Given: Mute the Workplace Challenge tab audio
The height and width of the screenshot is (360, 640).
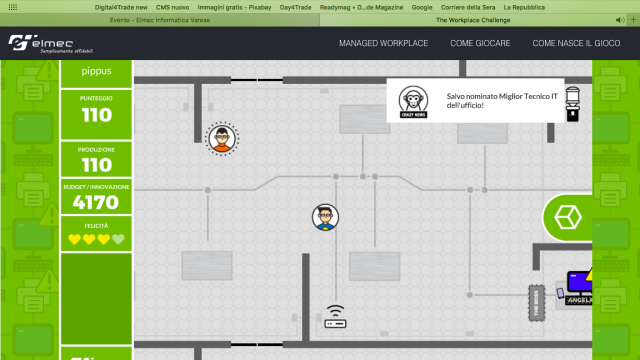Looking at the screenshot, I should pos(620,20).
